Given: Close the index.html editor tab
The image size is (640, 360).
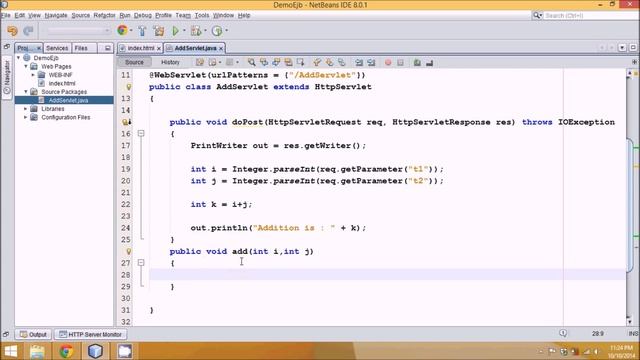Looking at the screenshot, I should pos(159,49).
